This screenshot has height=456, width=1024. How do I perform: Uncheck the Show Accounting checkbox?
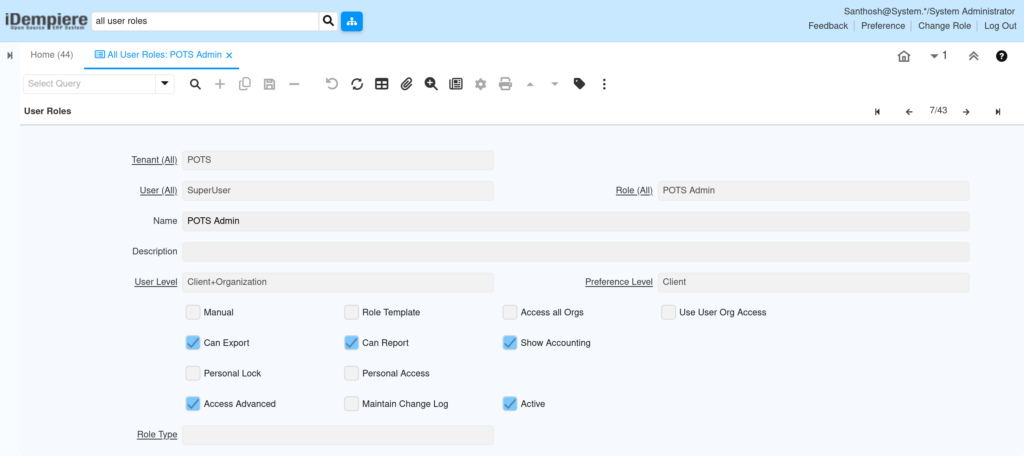coord(510,342)
